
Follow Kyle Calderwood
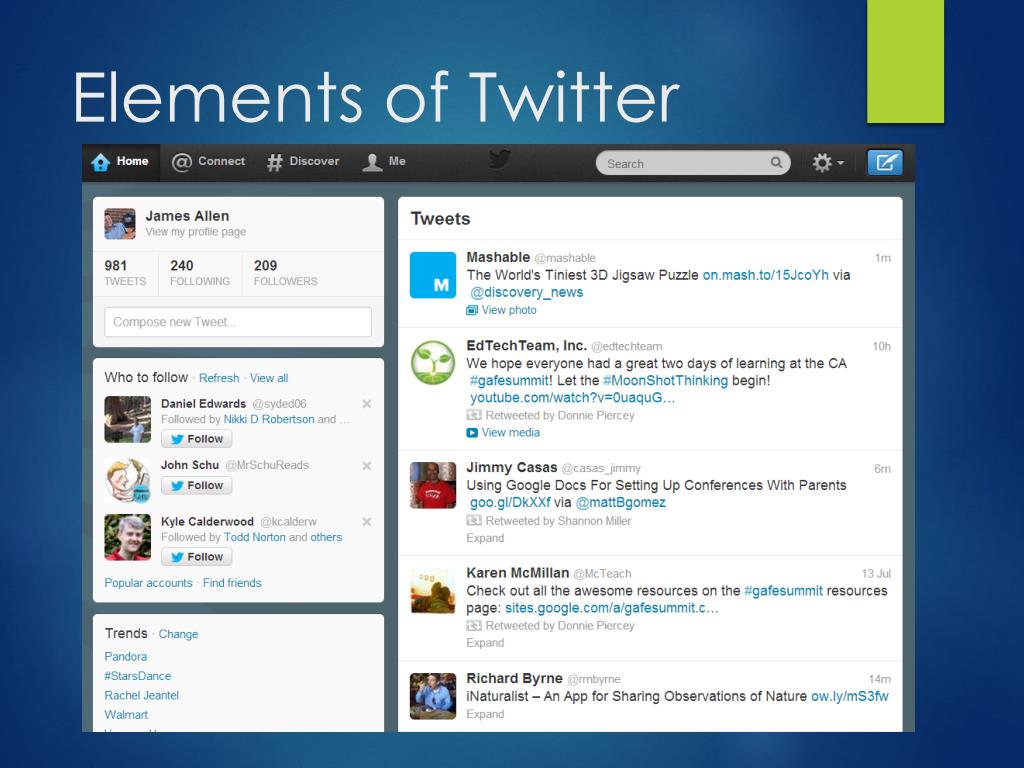pyautogui.click(x=197, y=556)
